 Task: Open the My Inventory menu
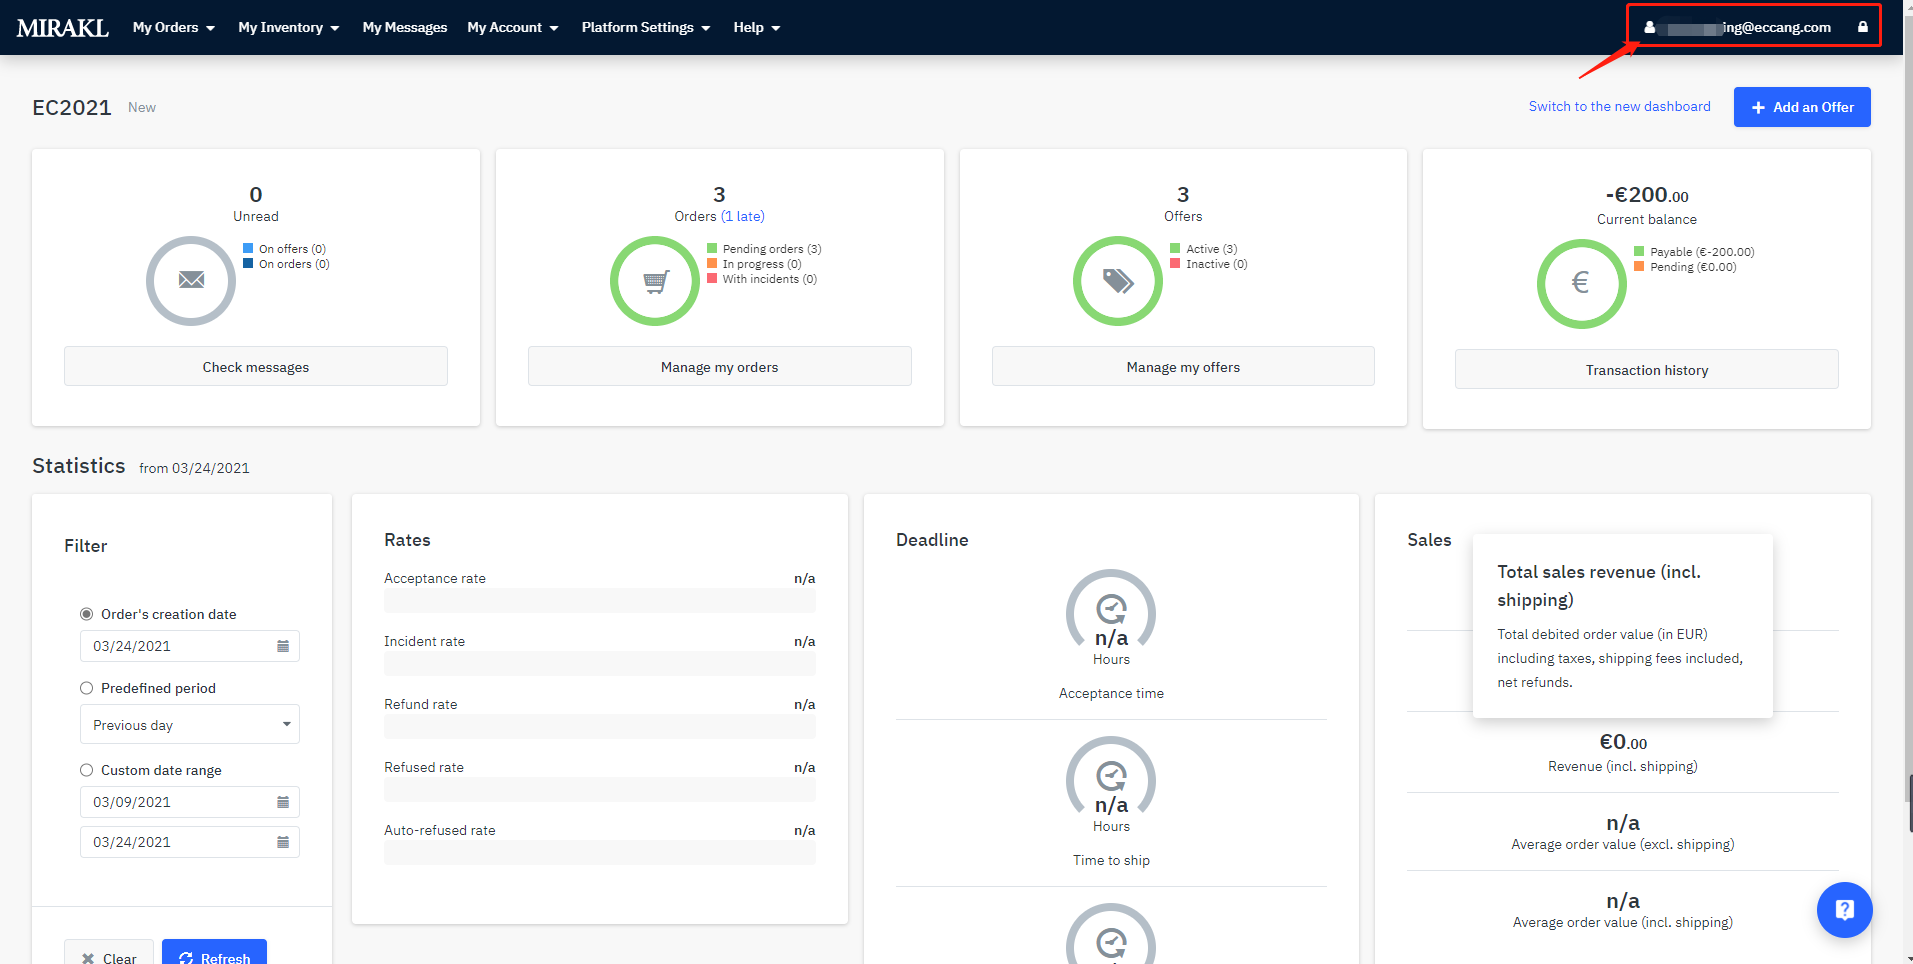(289, 28)
